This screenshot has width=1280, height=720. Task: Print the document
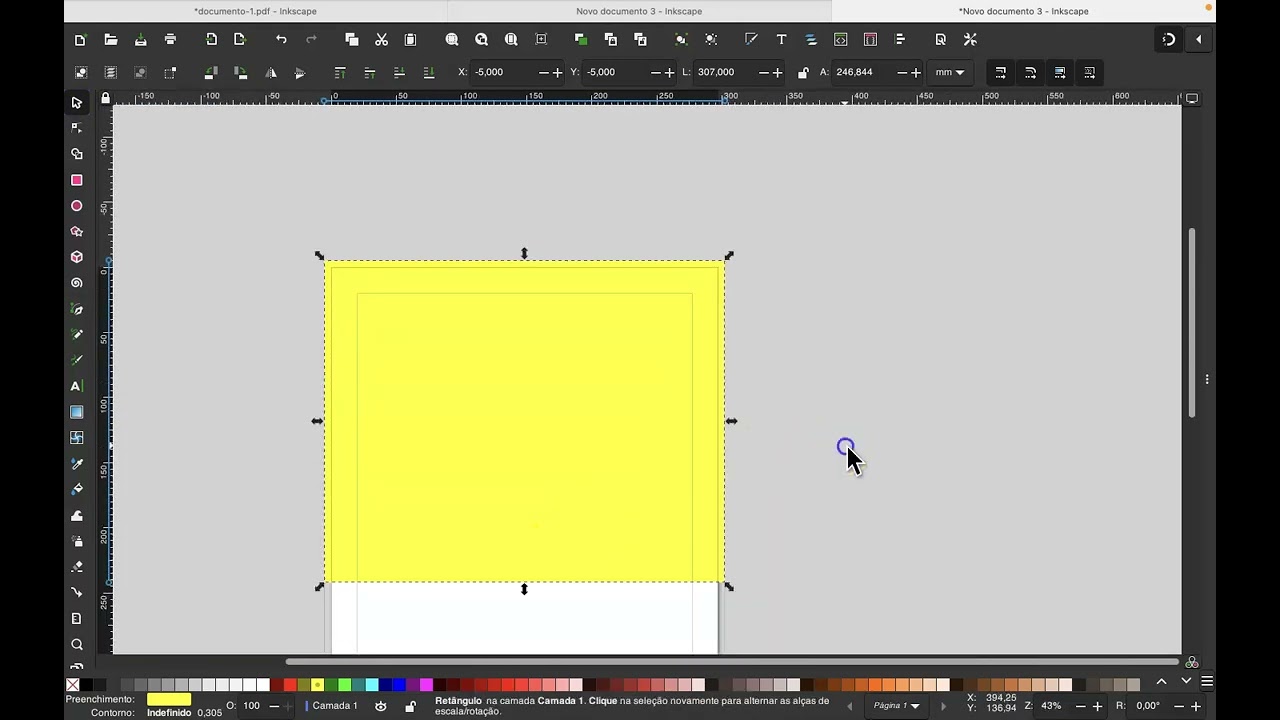pos(170,40)
